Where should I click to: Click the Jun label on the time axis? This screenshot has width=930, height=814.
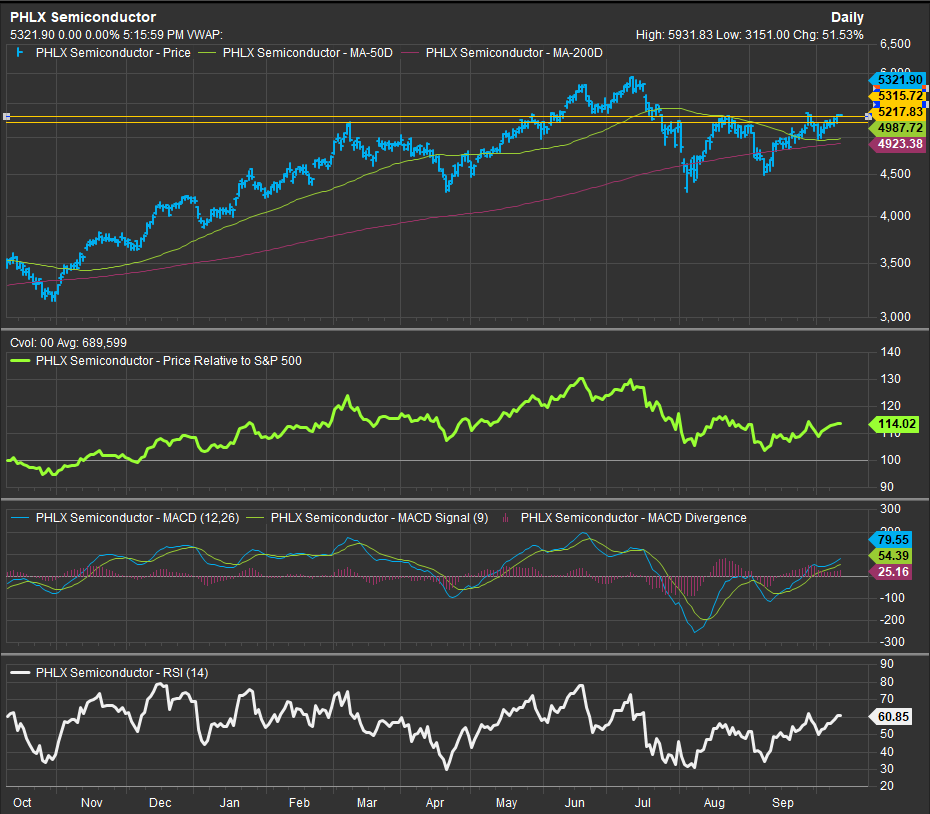[575, 803]
